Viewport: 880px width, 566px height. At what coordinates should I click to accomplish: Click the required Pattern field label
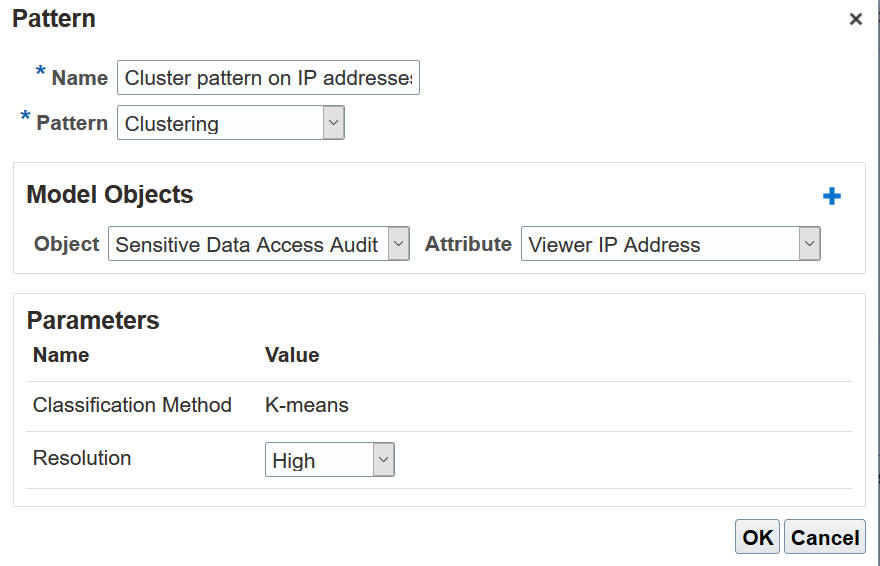tap(72, 123)
